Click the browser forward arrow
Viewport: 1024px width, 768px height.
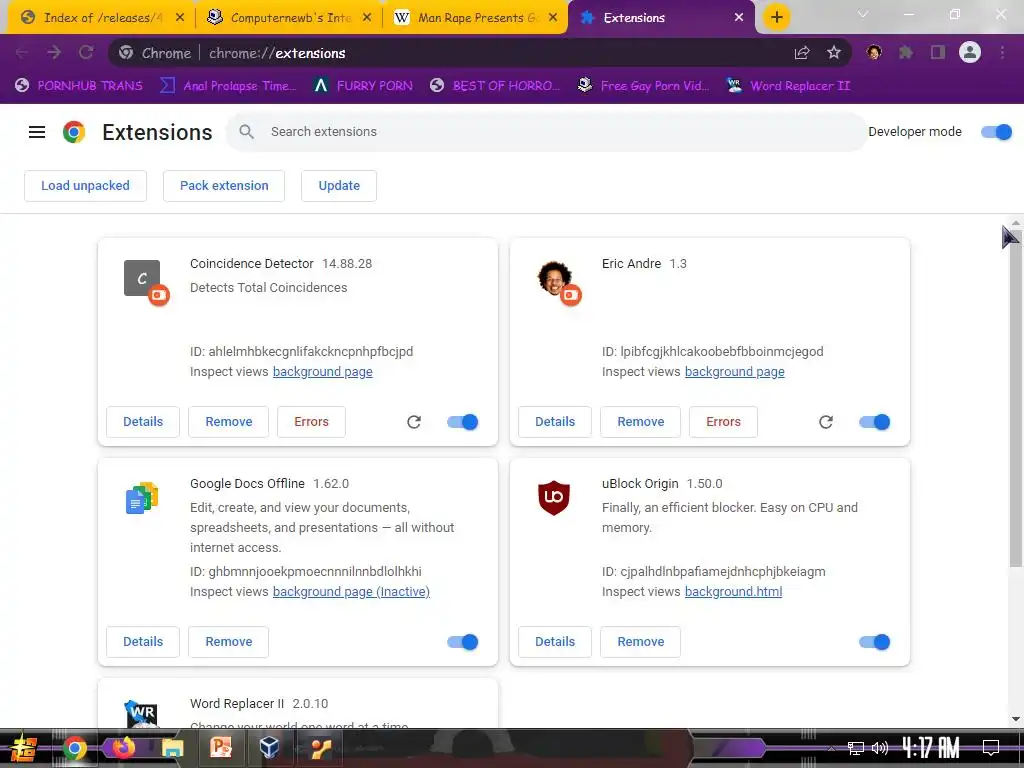[x=54, y=53]
